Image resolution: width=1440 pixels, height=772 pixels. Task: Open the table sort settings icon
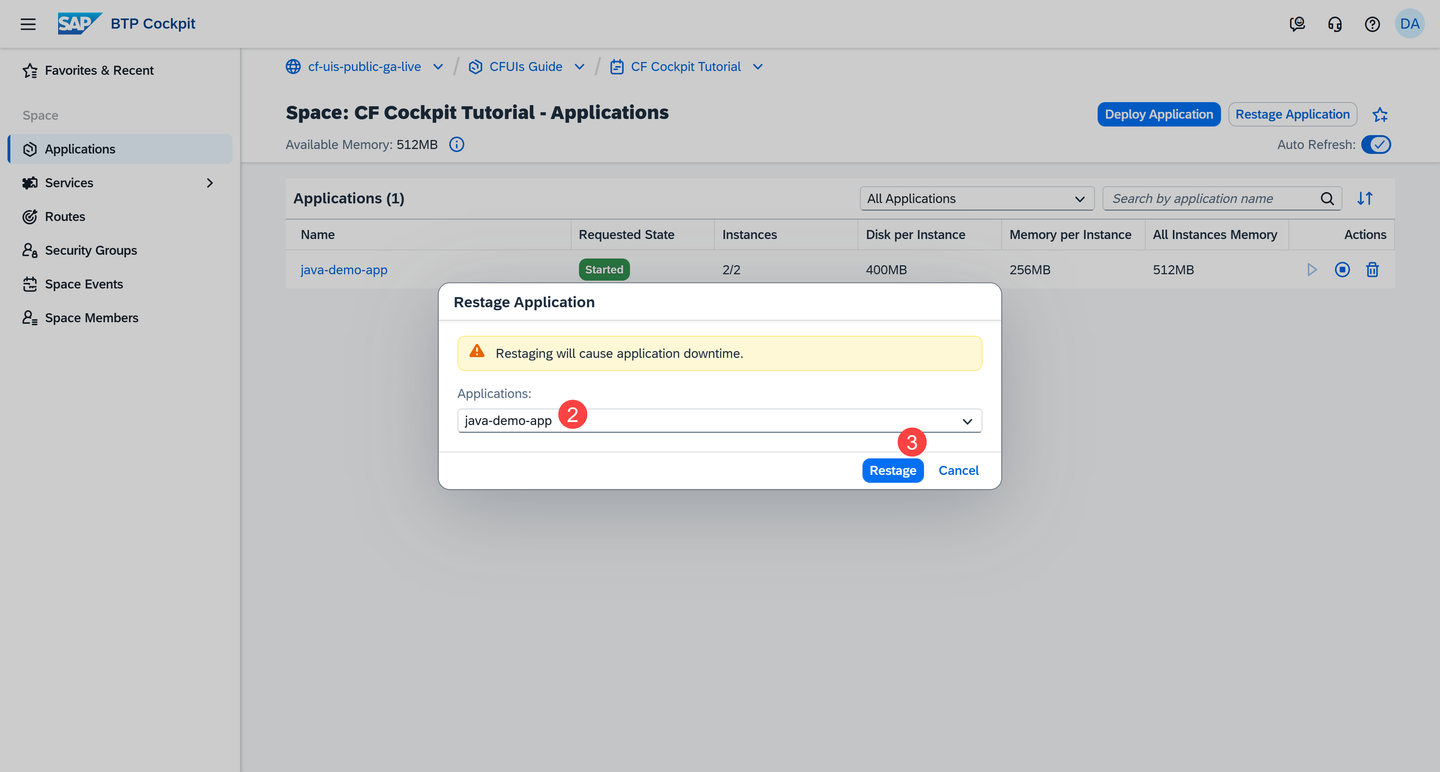tap(1365, 199)
